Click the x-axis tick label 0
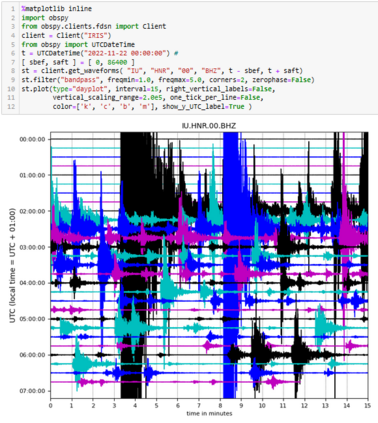This screenshot has width=378, height=423. point(50,406)
